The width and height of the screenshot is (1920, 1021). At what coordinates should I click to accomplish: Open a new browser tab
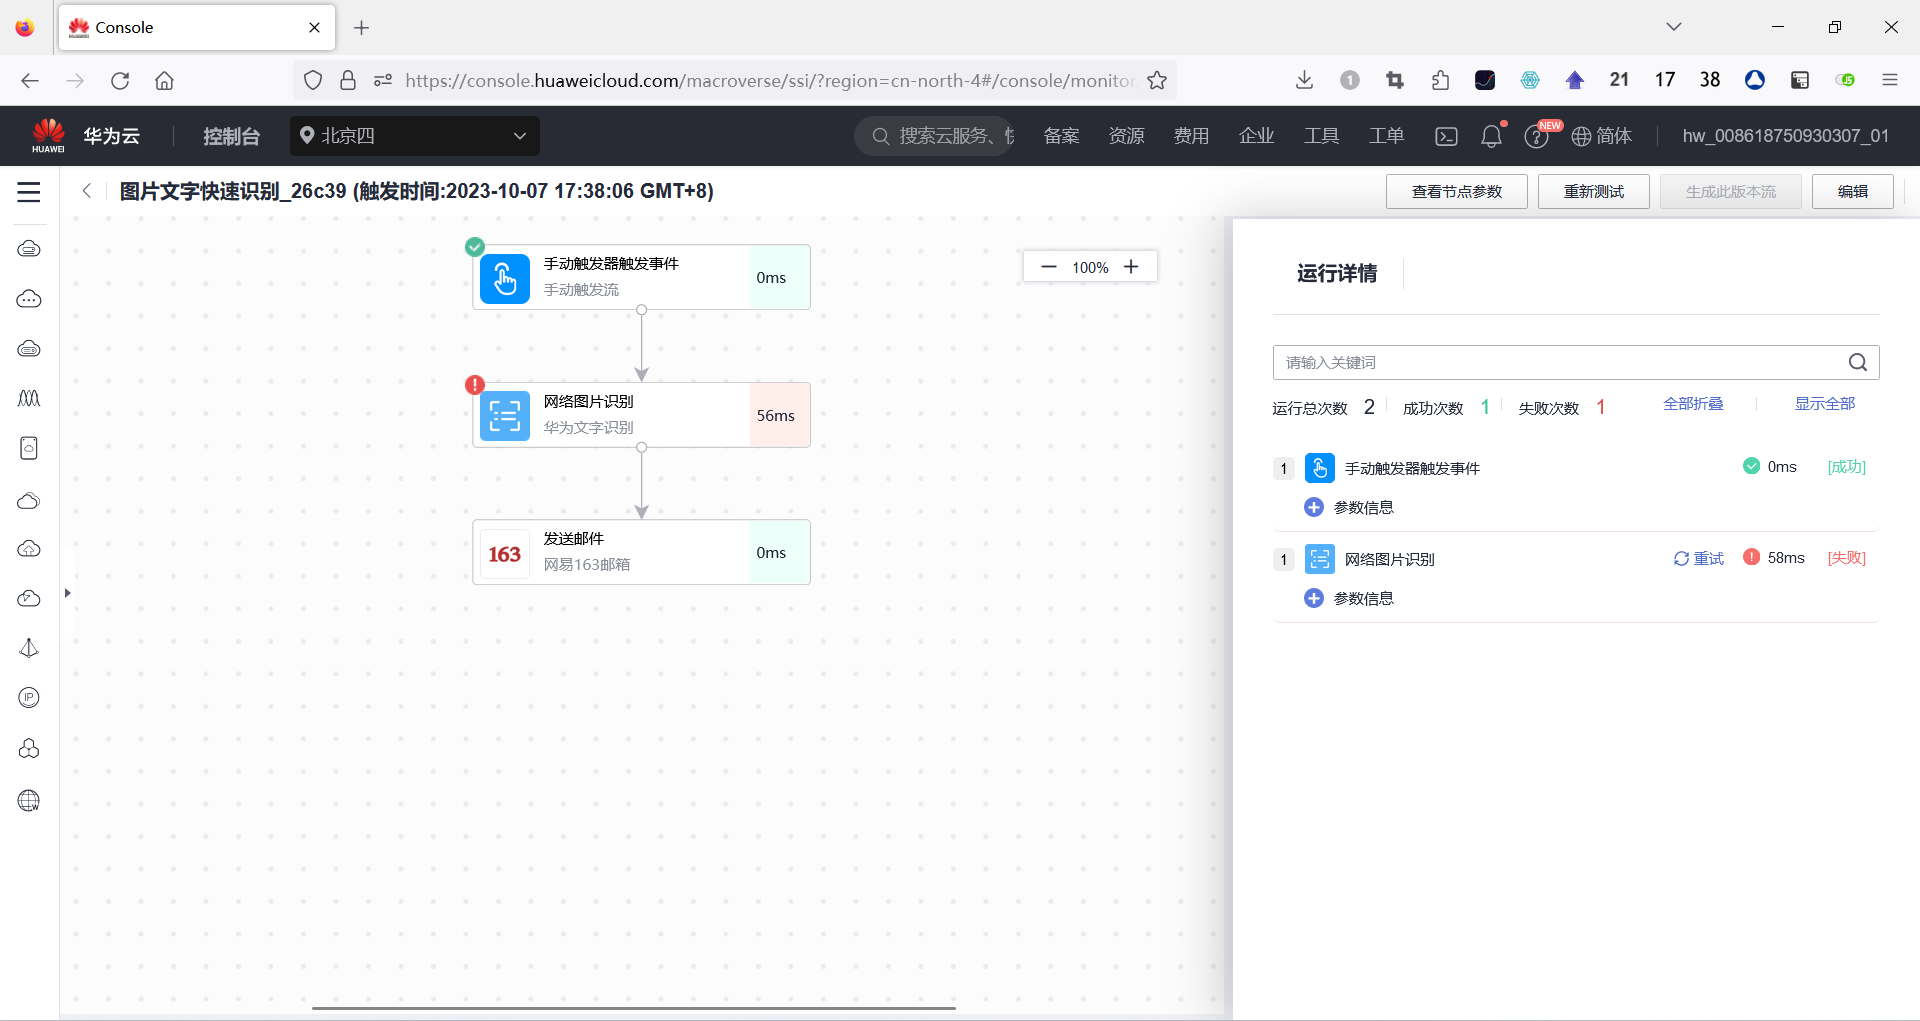tap(362, 28)
